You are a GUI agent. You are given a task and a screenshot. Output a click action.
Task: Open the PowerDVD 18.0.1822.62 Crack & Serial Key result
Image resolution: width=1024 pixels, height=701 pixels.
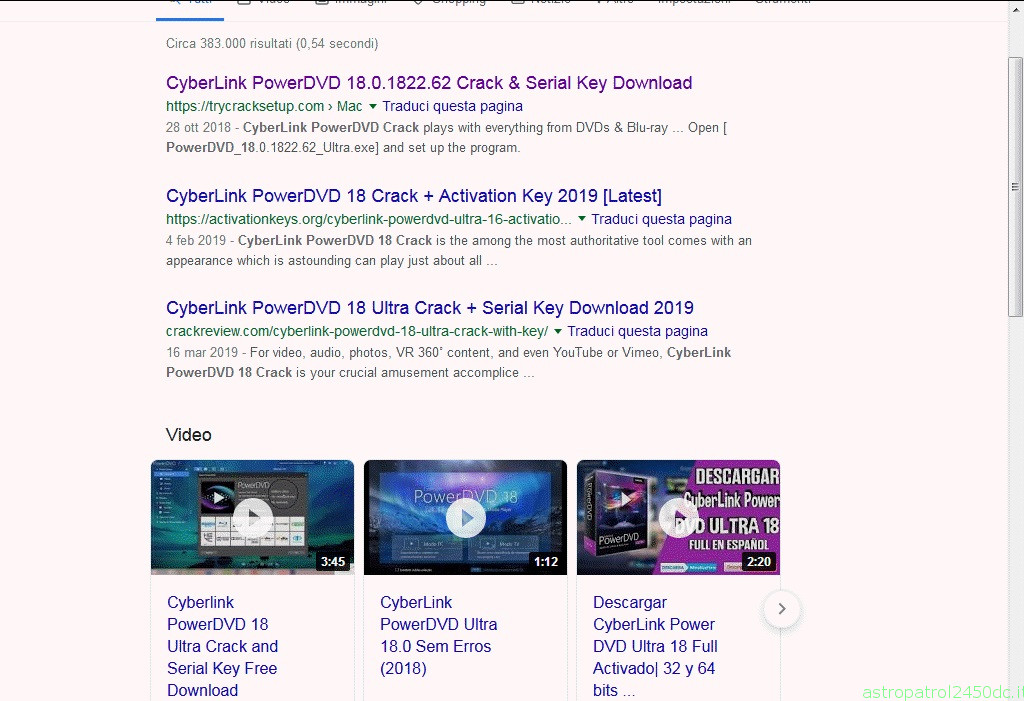pos(428,83)
